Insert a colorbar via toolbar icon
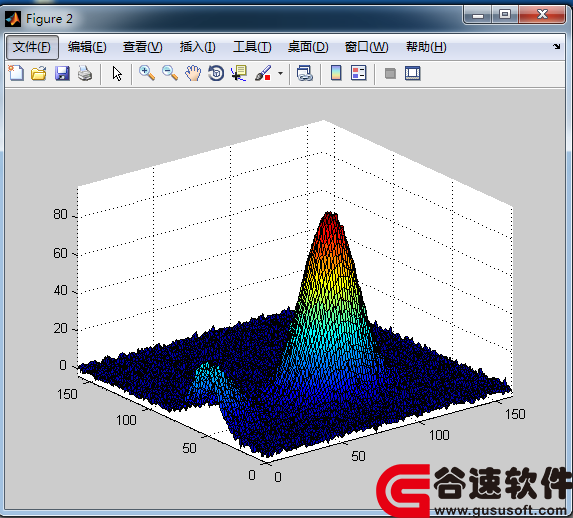The width and height of the screenshot is (573, 518). click(336, 73)
